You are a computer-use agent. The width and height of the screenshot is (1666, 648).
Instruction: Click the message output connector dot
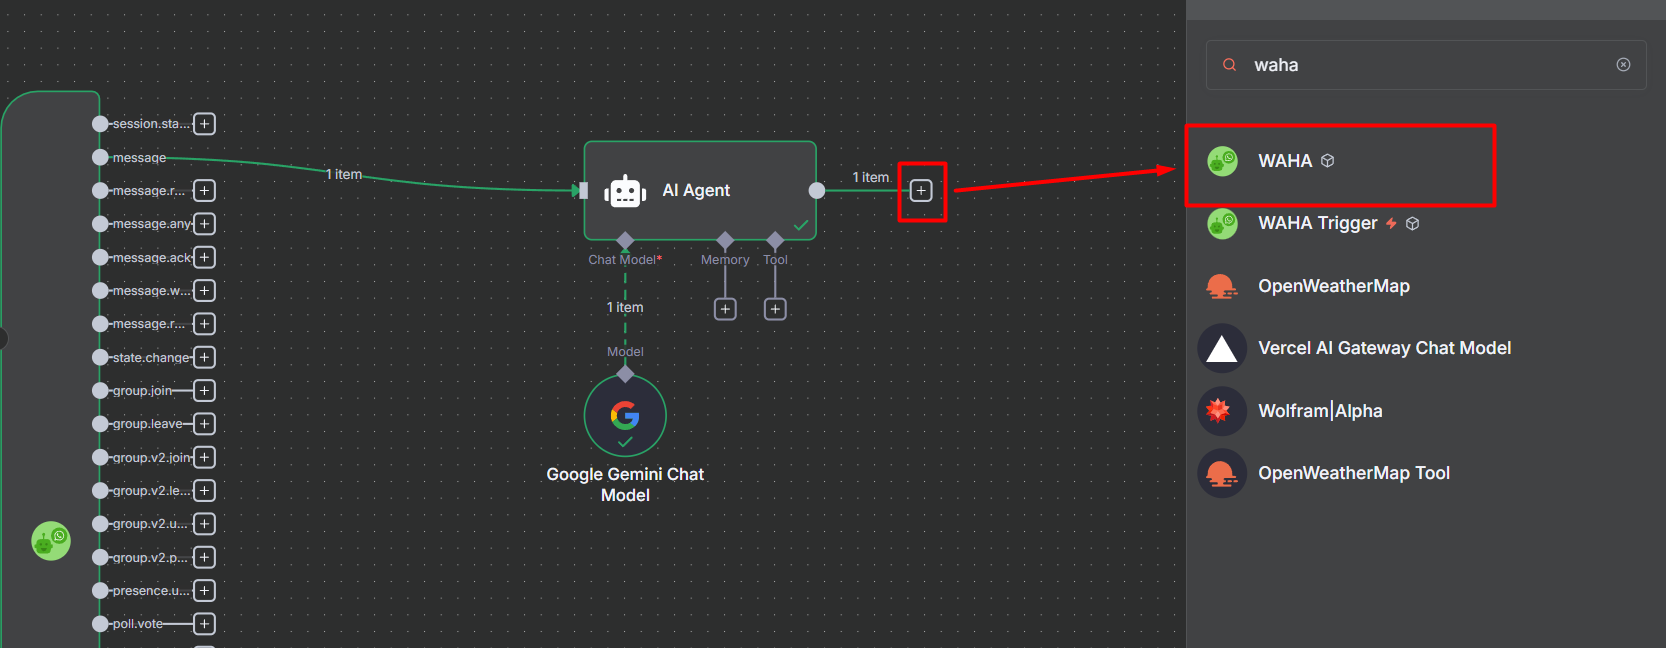100,157
